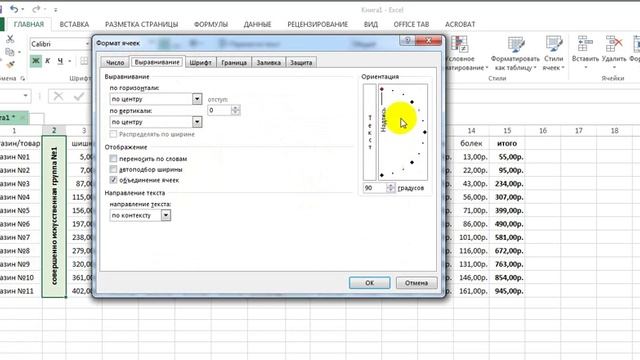Click the Redo arrow in quick access toolbar

tap(36, 9)
